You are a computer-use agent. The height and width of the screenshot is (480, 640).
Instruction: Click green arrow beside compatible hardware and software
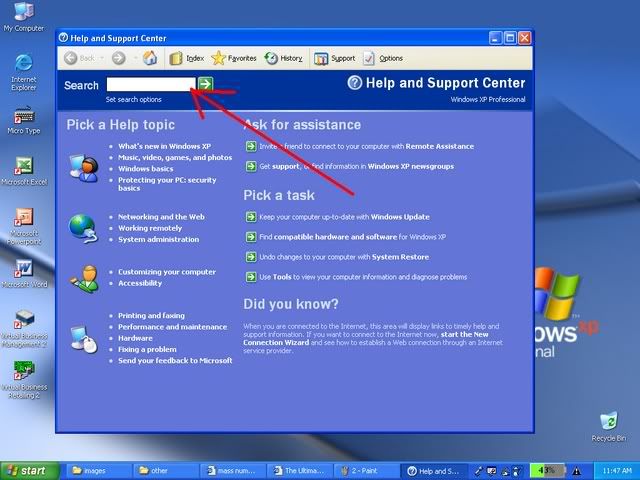coord(251,237)
